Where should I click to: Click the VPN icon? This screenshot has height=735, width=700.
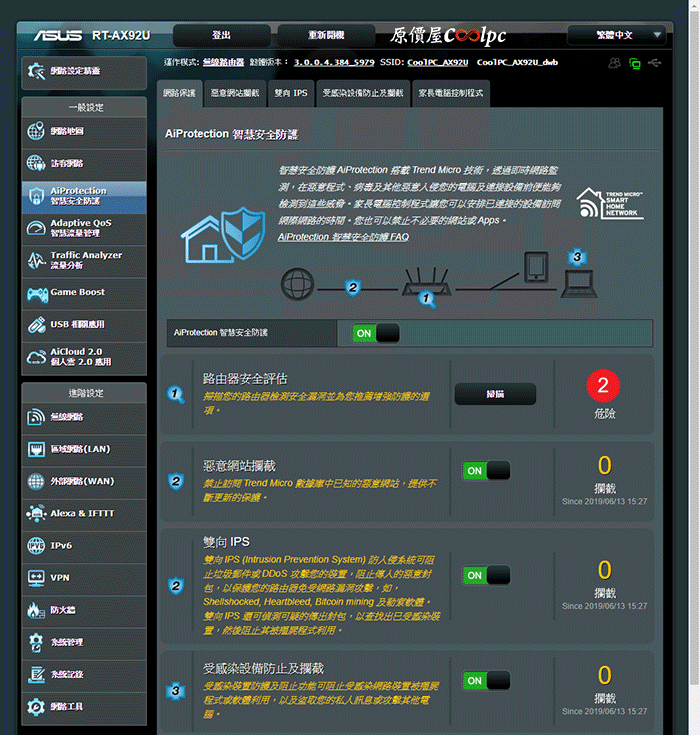pyautogui.click(x=36, y=578)
